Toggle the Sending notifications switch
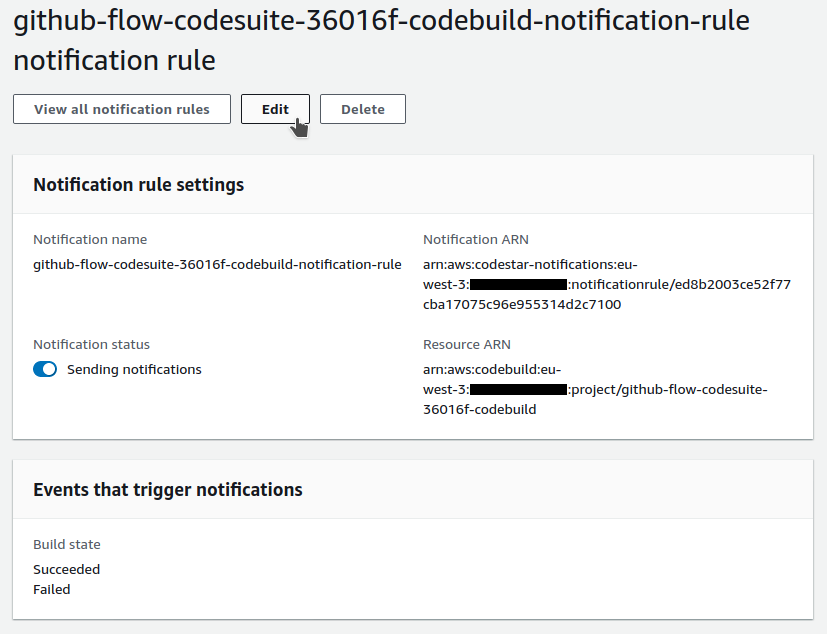 click(x=45, y=369)
